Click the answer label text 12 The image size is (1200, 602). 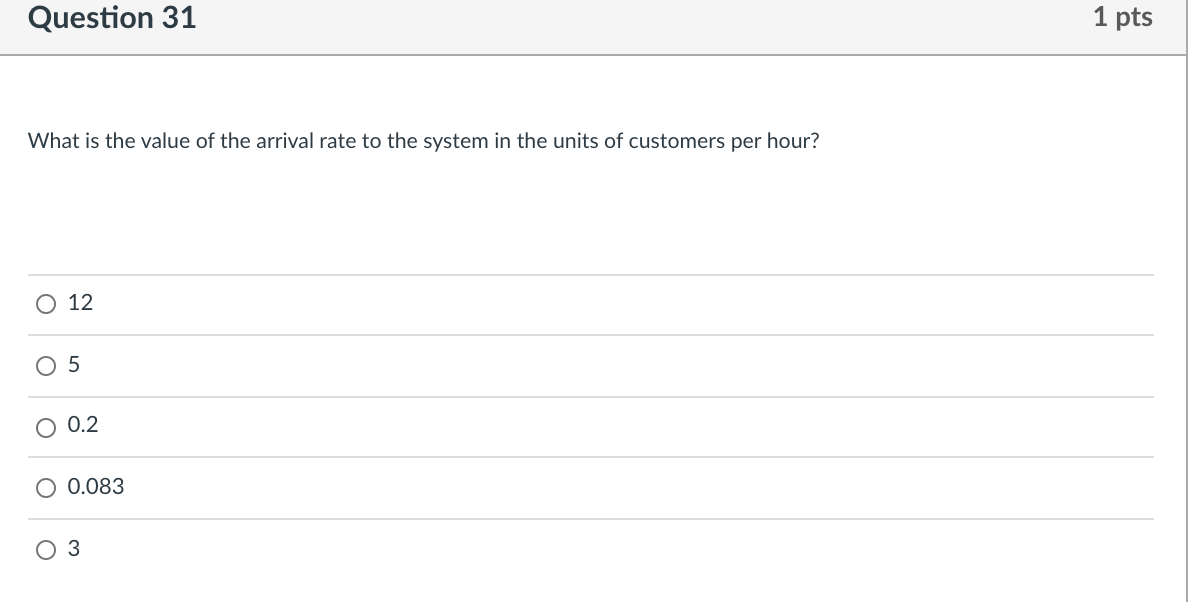pyautogui.click(x=80, y=304)
